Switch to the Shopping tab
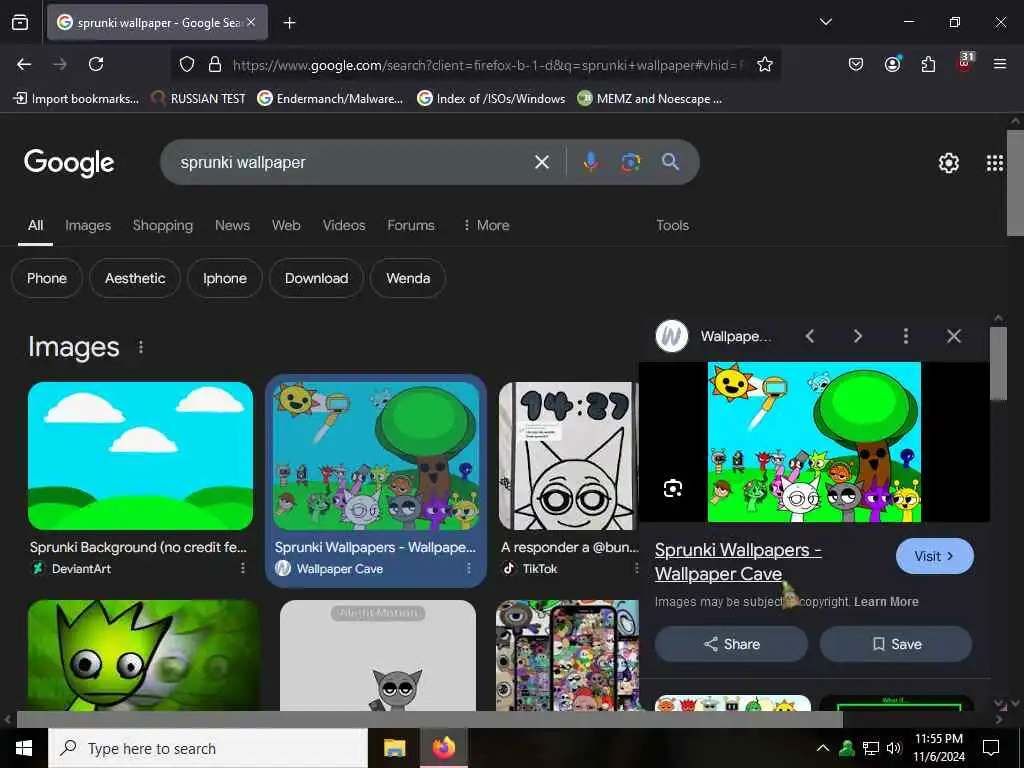Screen dimensions: 1024x768 point(163,225)
